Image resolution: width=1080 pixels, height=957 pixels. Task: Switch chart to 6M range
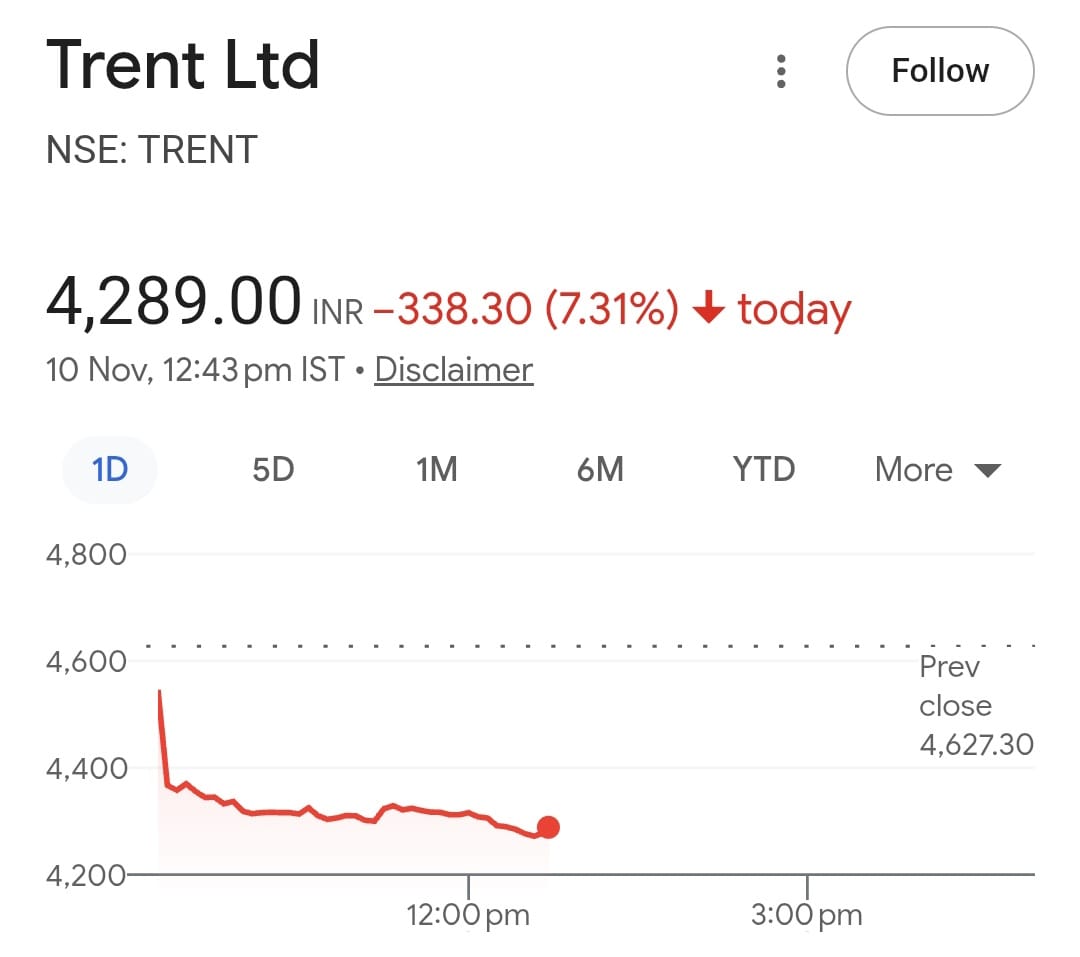point(600,469)
